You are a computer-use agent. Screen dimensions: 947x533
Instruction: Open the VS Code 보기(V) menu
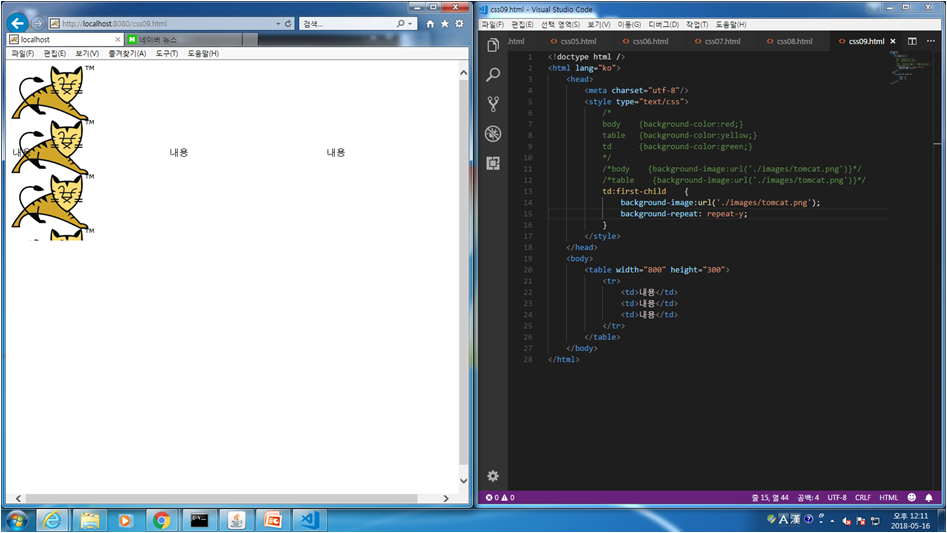(599, 24)
